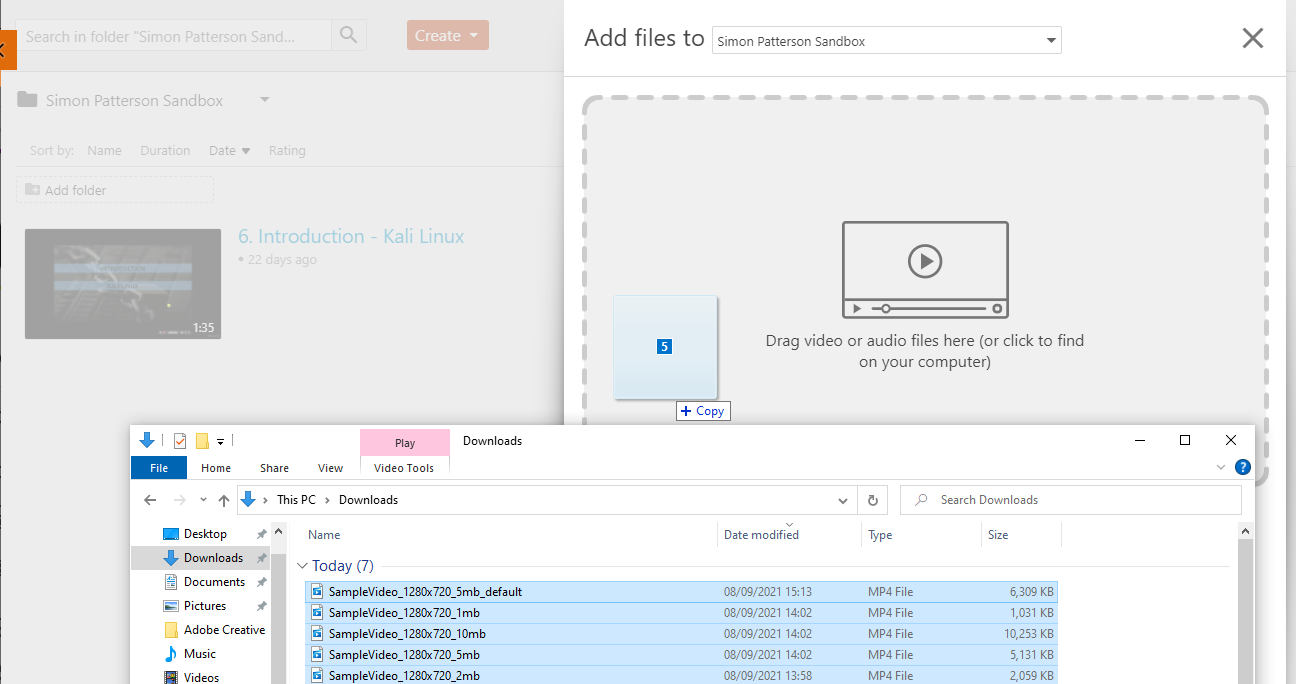Switch to the Home ribbon tab

tap(216, 468)
